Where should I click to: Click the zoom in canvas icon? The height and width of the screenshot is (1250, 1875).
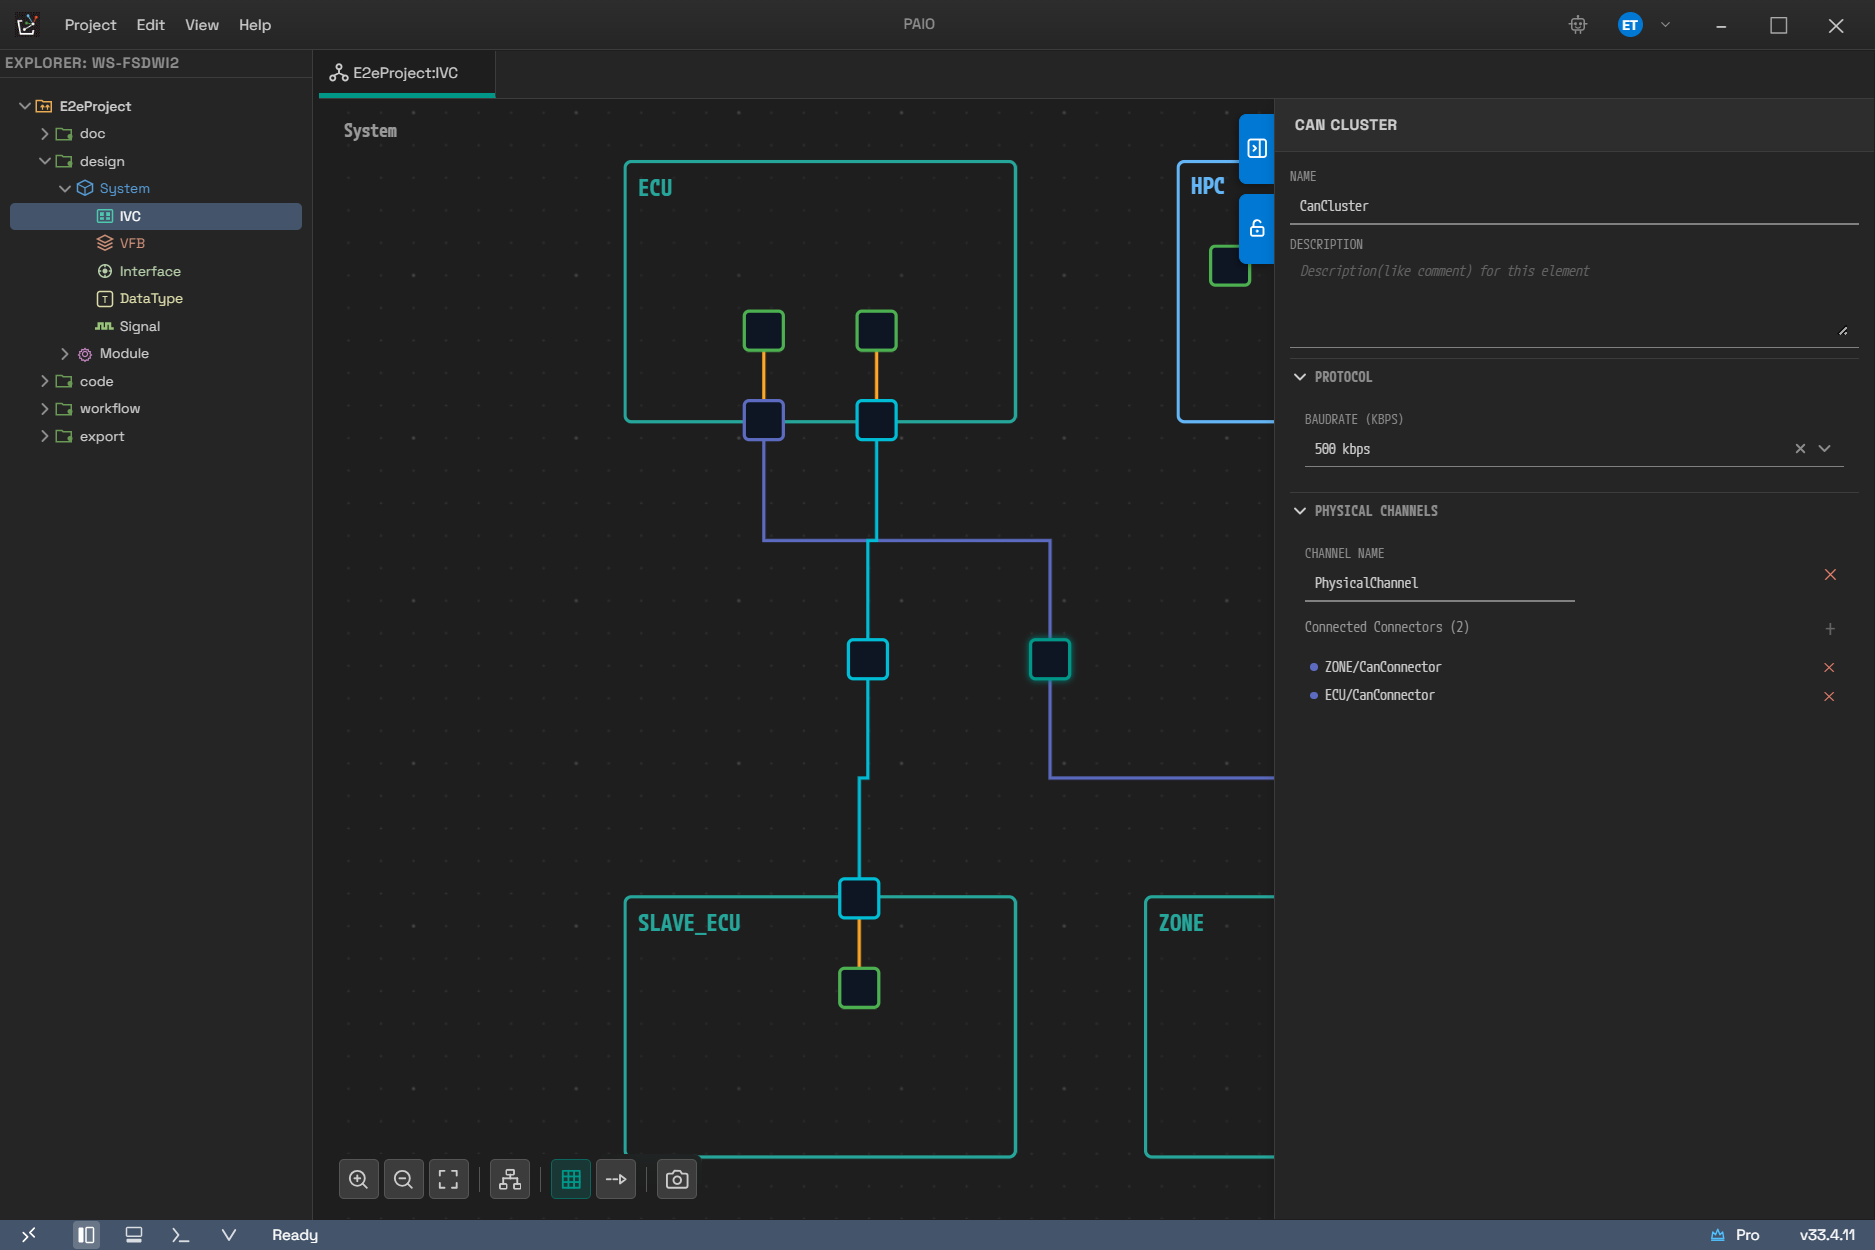(359, 1180)
